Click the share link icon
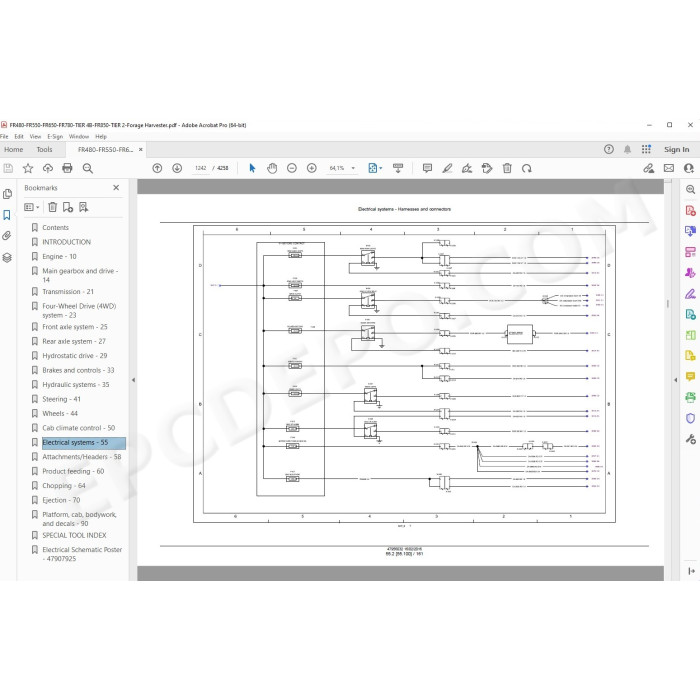Image resolution: width=700 pixels, height=700 pixels. 649,168
